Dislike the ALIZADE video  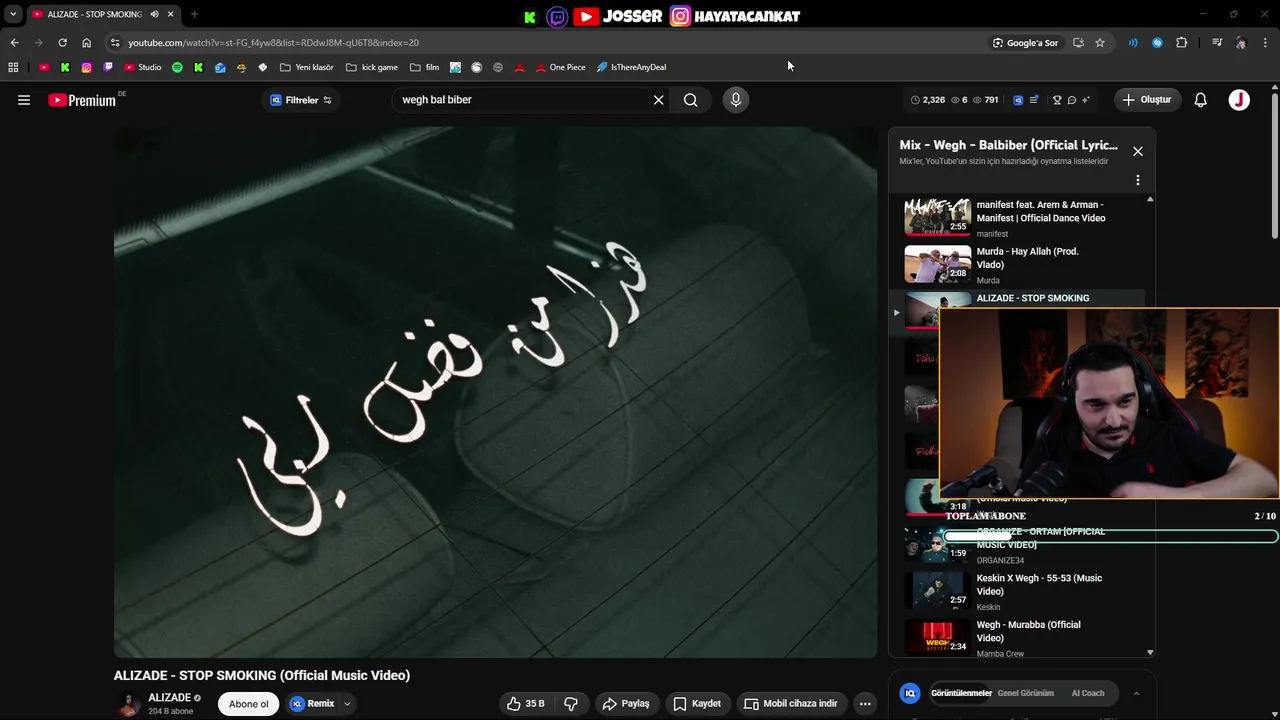click(571, 704)
